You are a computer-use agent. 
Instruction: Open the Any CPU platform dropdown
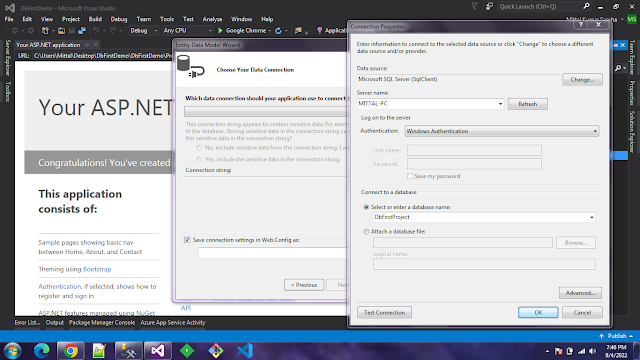tap(187, 31)
